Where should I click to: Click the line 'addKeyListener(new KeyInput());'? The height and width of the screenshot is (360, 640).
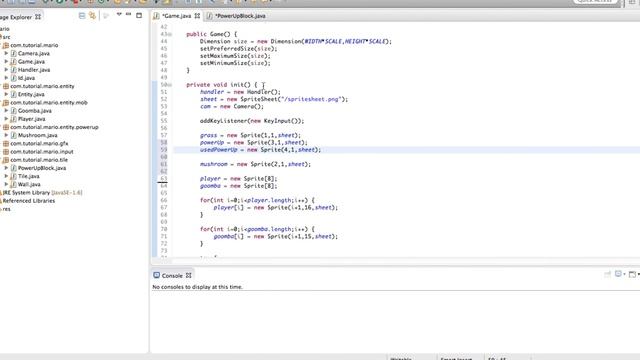point(252,121)
